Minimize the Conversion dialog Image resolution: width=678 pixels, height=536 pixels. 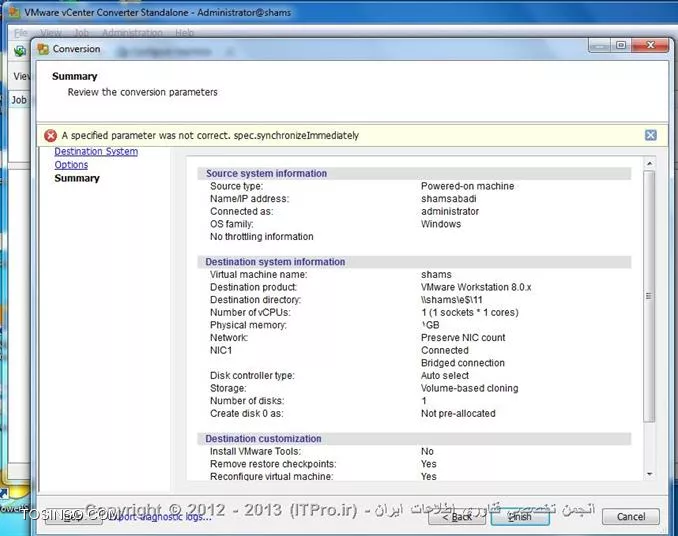pyautogui.click(x=599, y=45)
